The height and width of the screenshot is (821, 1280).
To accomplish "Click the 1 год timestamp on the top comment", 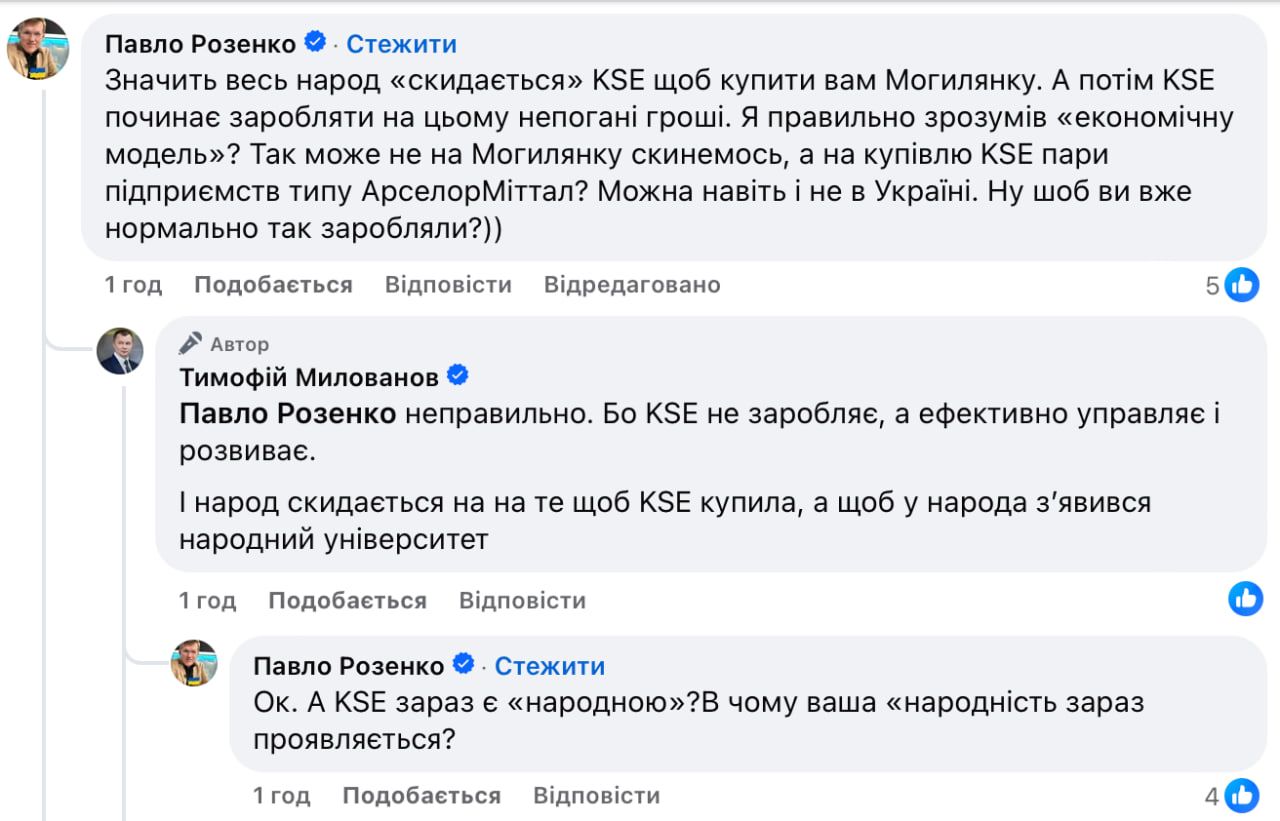I will (132, 284).
